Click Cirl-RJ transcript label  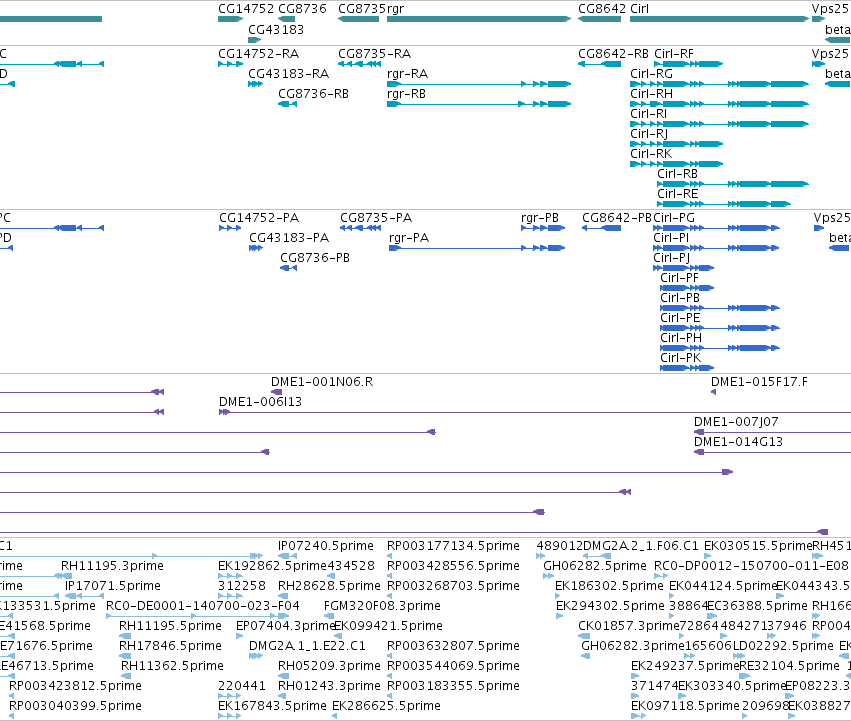pos(649,134)
